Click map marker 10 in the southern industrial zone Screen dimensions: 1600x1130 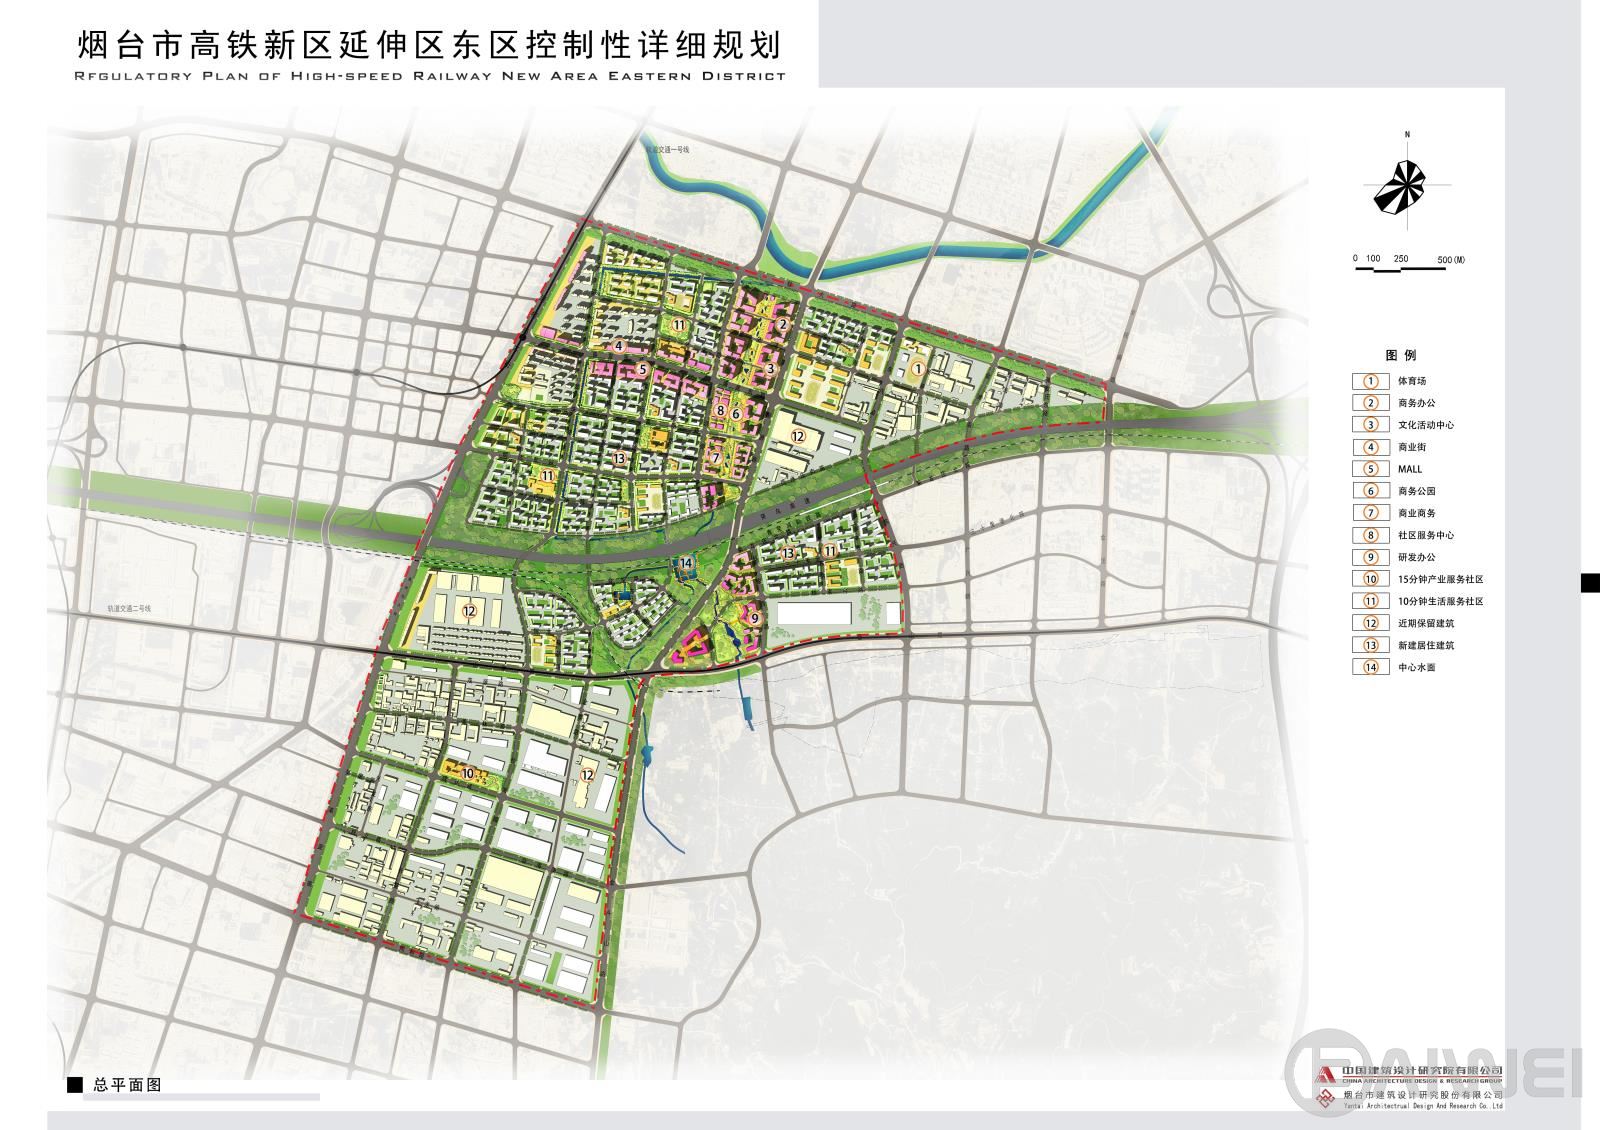(466, 772)
